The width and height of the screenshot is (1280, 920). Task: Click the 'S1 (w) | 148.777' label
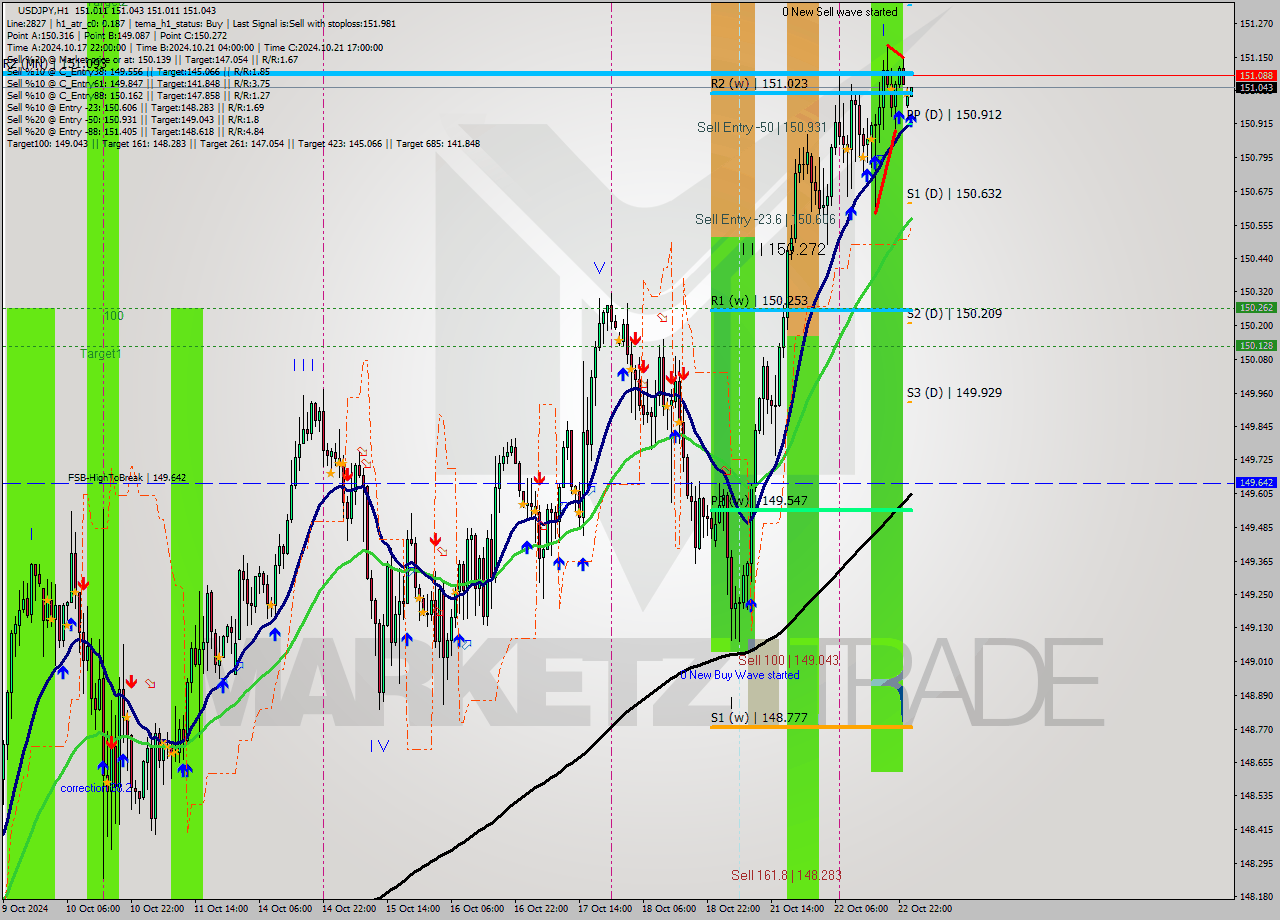click(x=759, y=718)
